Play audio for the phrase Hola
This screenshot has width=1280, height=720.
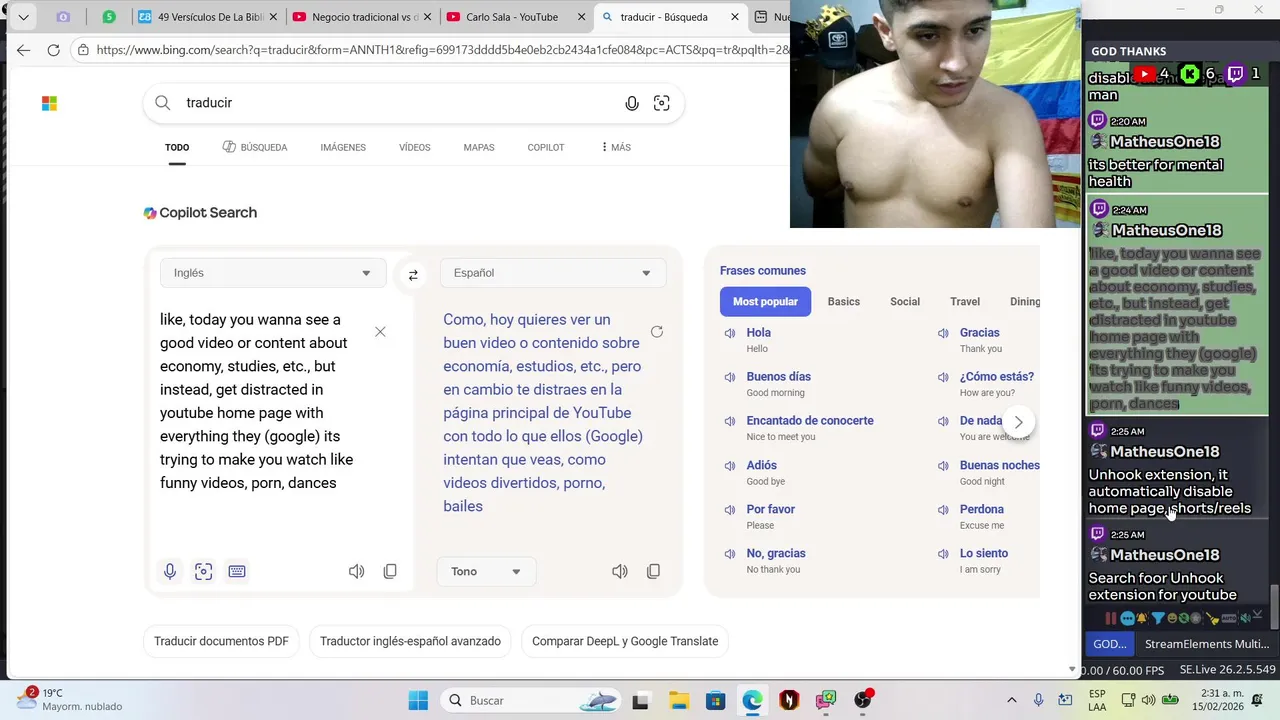pyautogui.click(x=730, y=333)
